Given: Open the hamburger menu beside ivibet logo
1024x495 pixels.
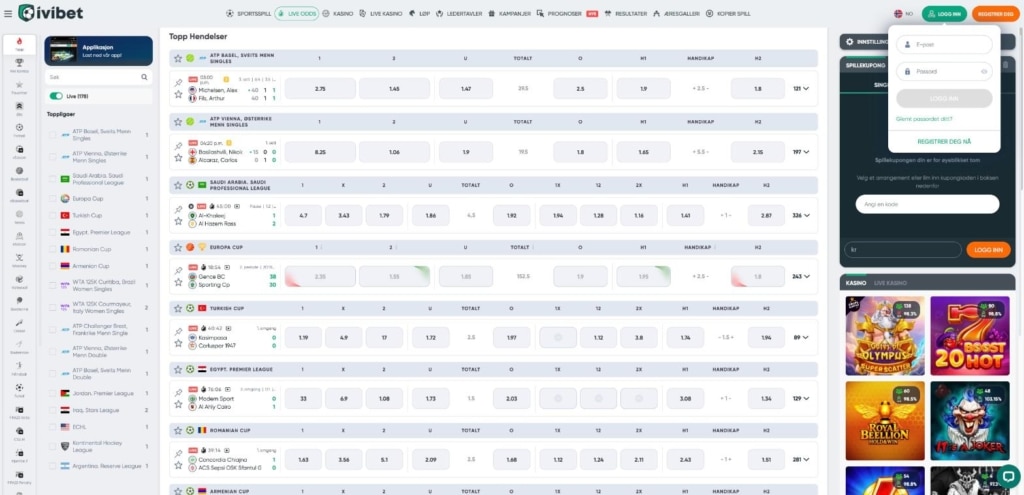Looking at the screenshot, I should (x=8, y=13).
